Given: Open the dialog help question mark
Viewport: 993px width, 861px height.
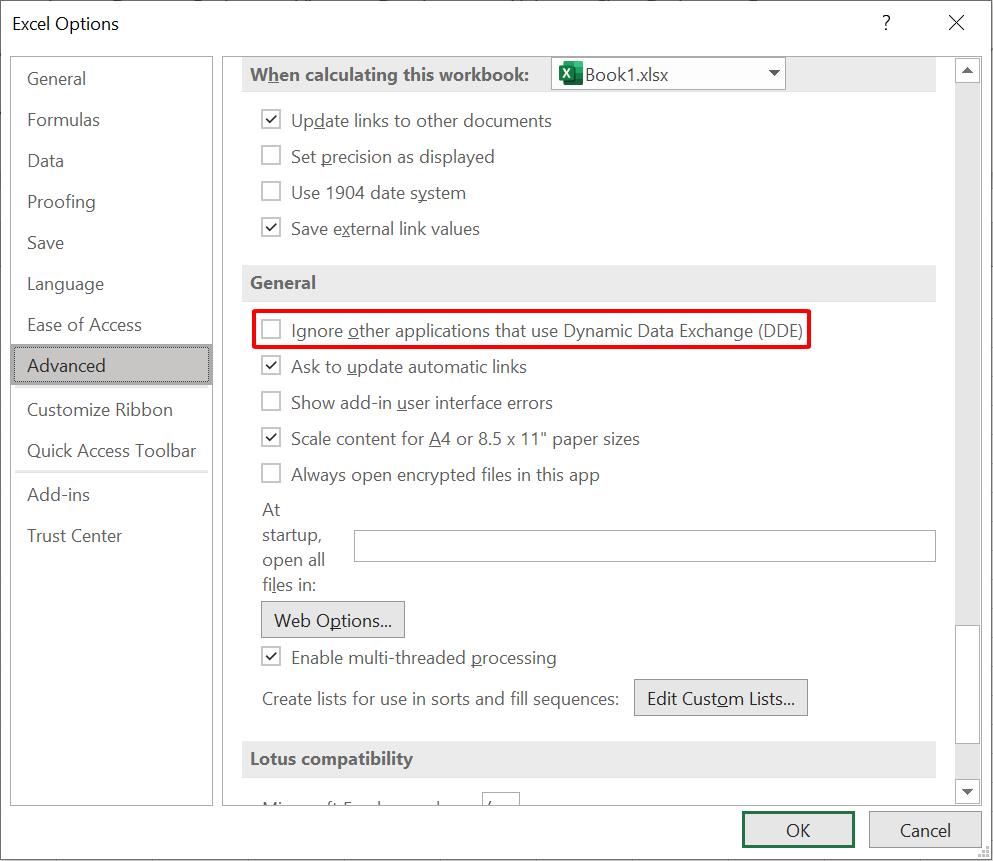Looking at the screenshot, I should pos(886,22).
